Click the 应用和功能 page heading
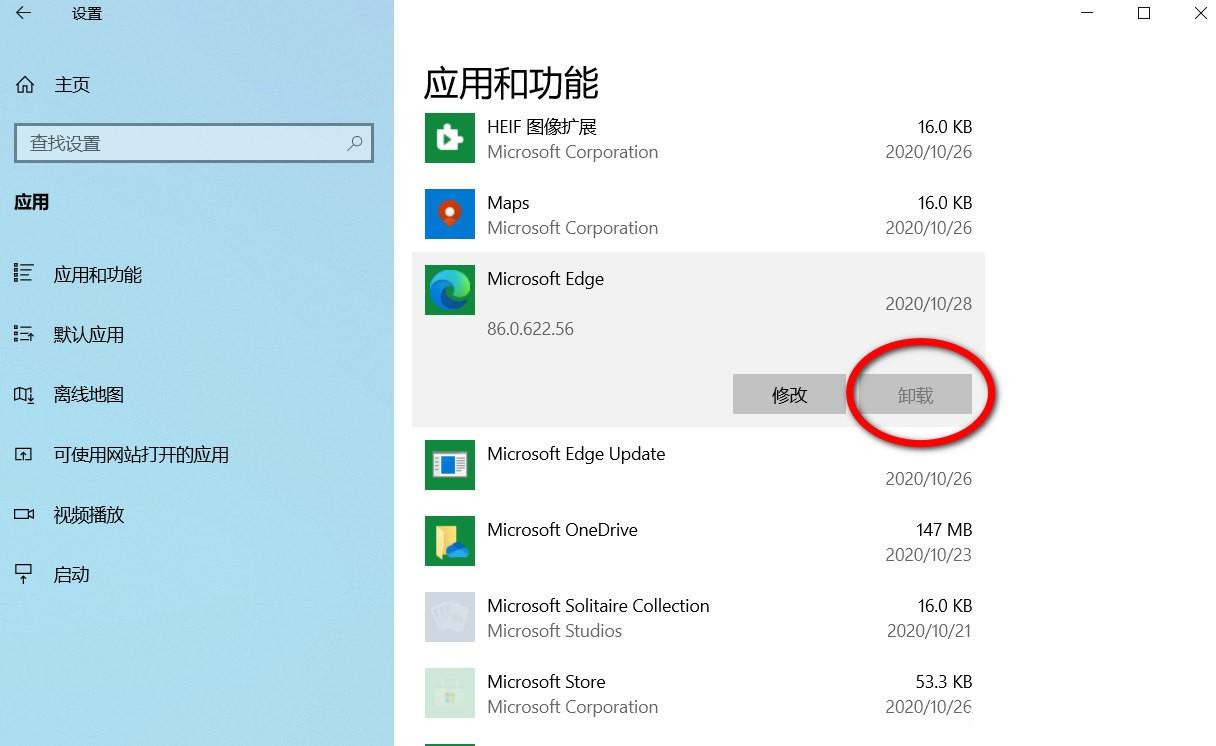Screen dimensions: 1216x746 tap(511, 83)
